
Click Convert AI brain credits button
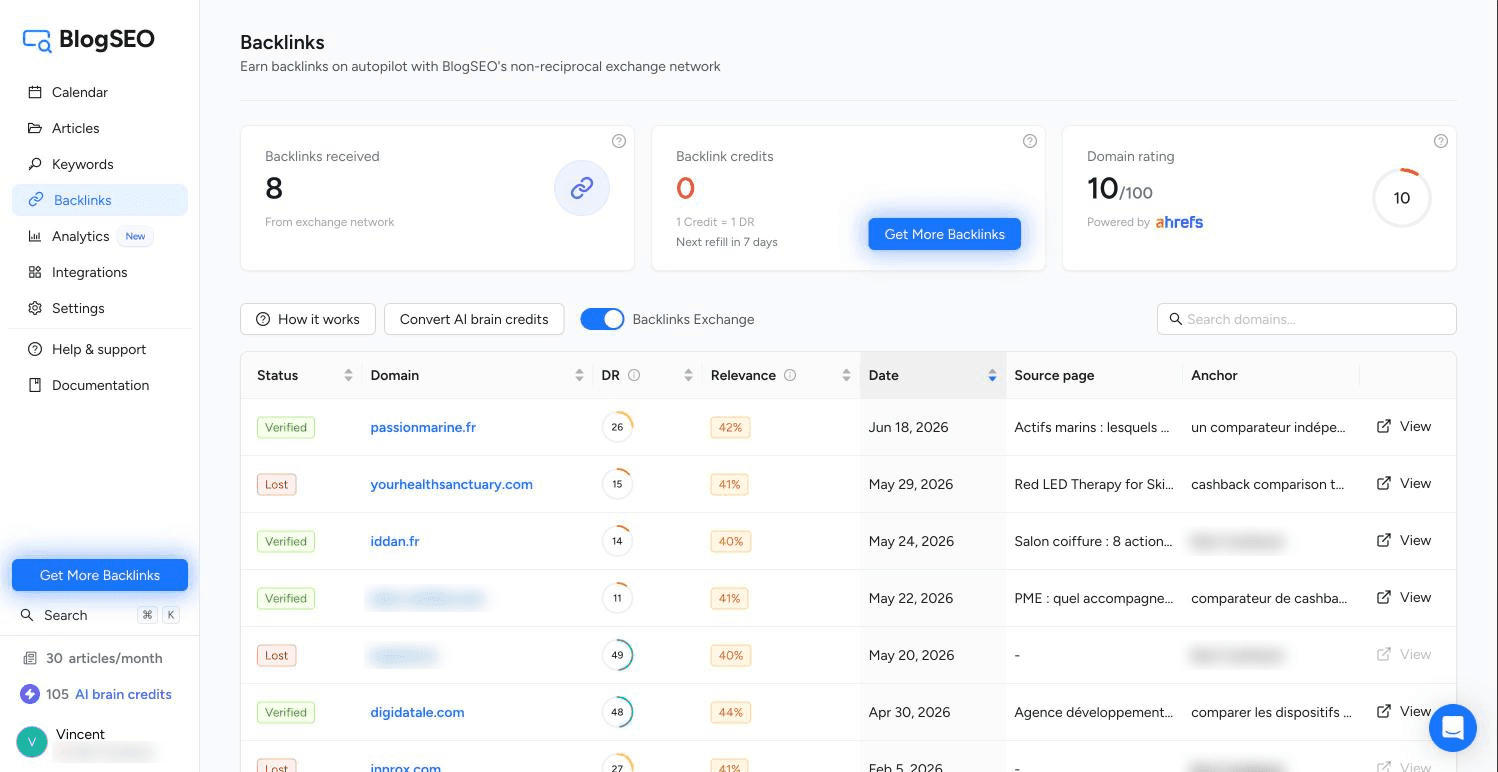474,319
